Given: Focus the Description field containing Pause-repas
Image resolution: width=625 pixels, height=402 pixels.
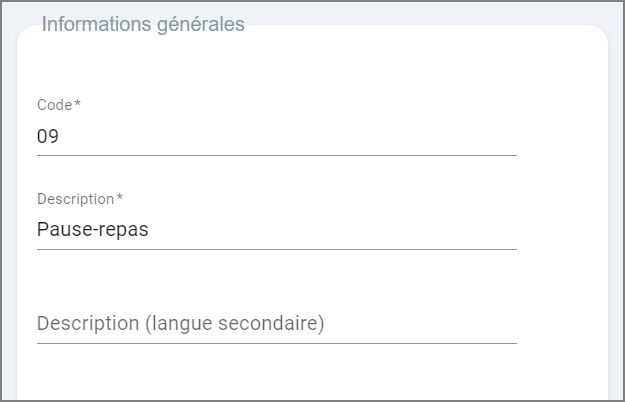Looking at the screenshot, I should (276, 230).
